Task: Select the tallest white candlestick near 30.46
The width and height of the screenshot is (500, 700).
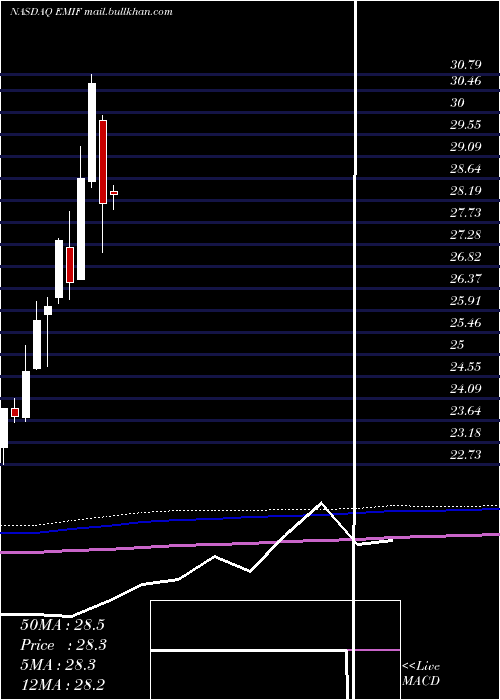Action: click(92, 133)
